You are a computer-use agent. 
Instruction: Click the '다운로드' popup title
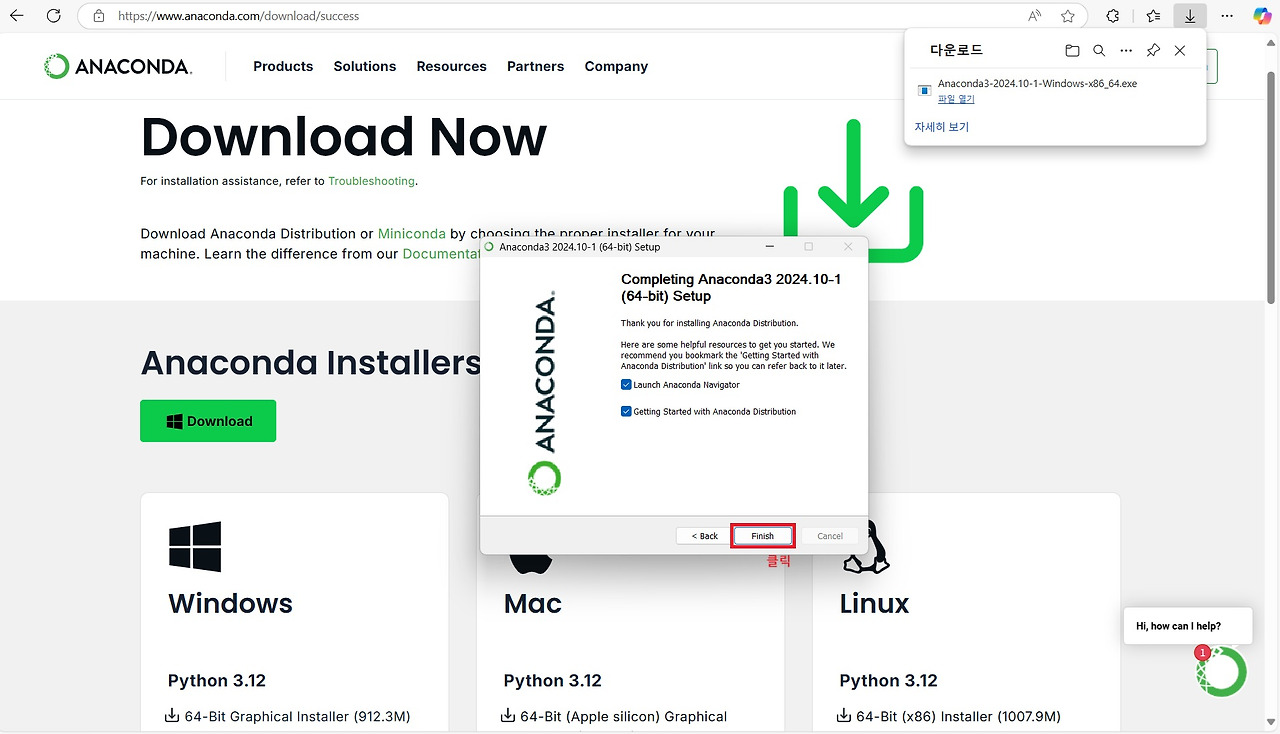point(957,50)
